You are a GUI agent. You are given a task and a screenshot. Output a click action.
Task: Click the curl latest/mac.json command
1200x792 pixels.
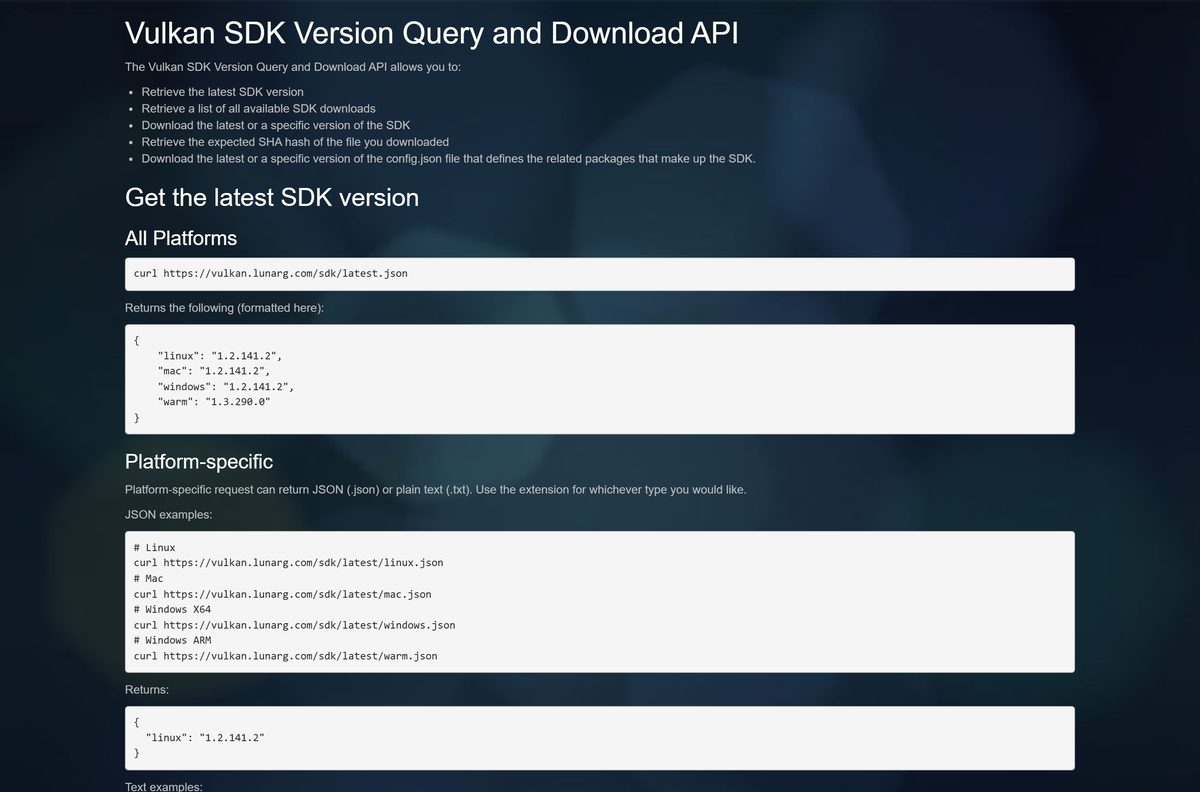(x=282, y=594)
